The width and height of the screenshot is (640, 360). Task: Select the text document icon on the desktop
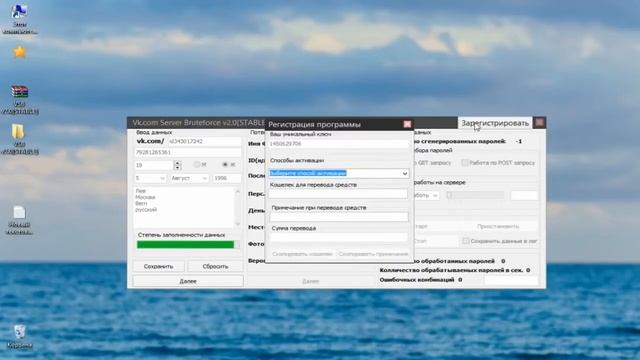point(19,212)
